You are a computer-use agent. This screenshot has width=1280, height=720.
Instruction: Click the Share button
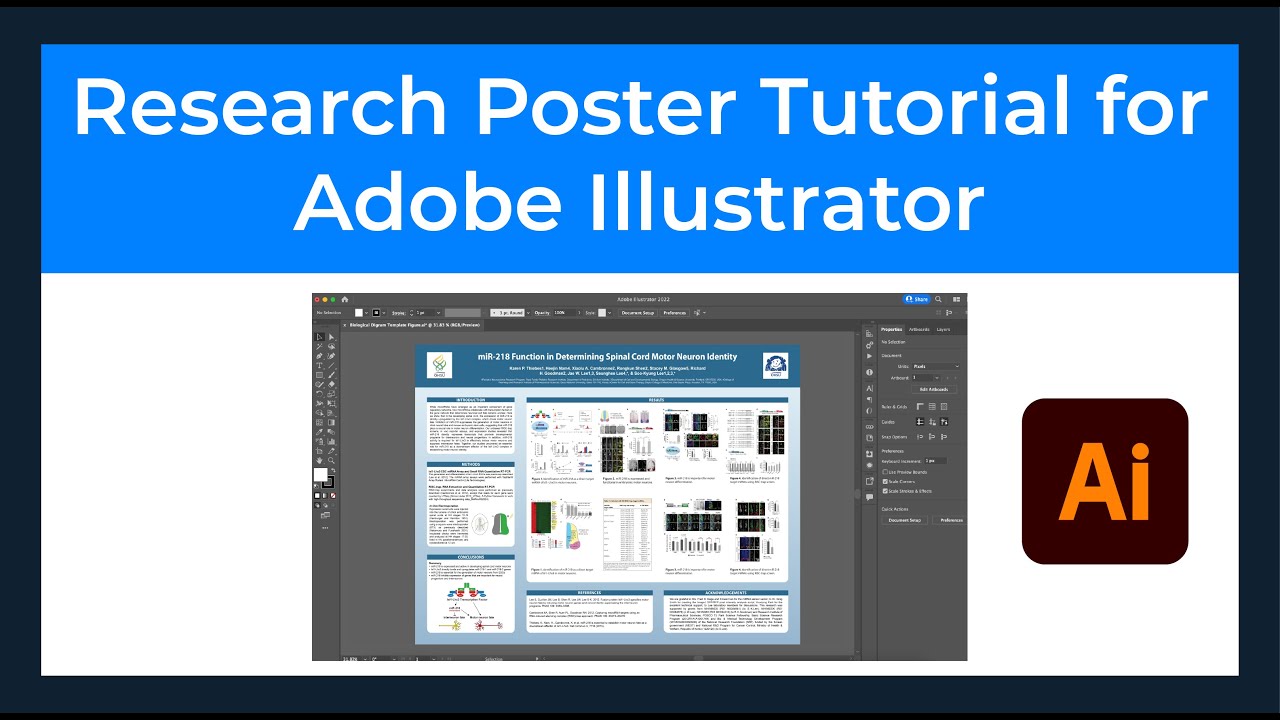coord(917,299)
